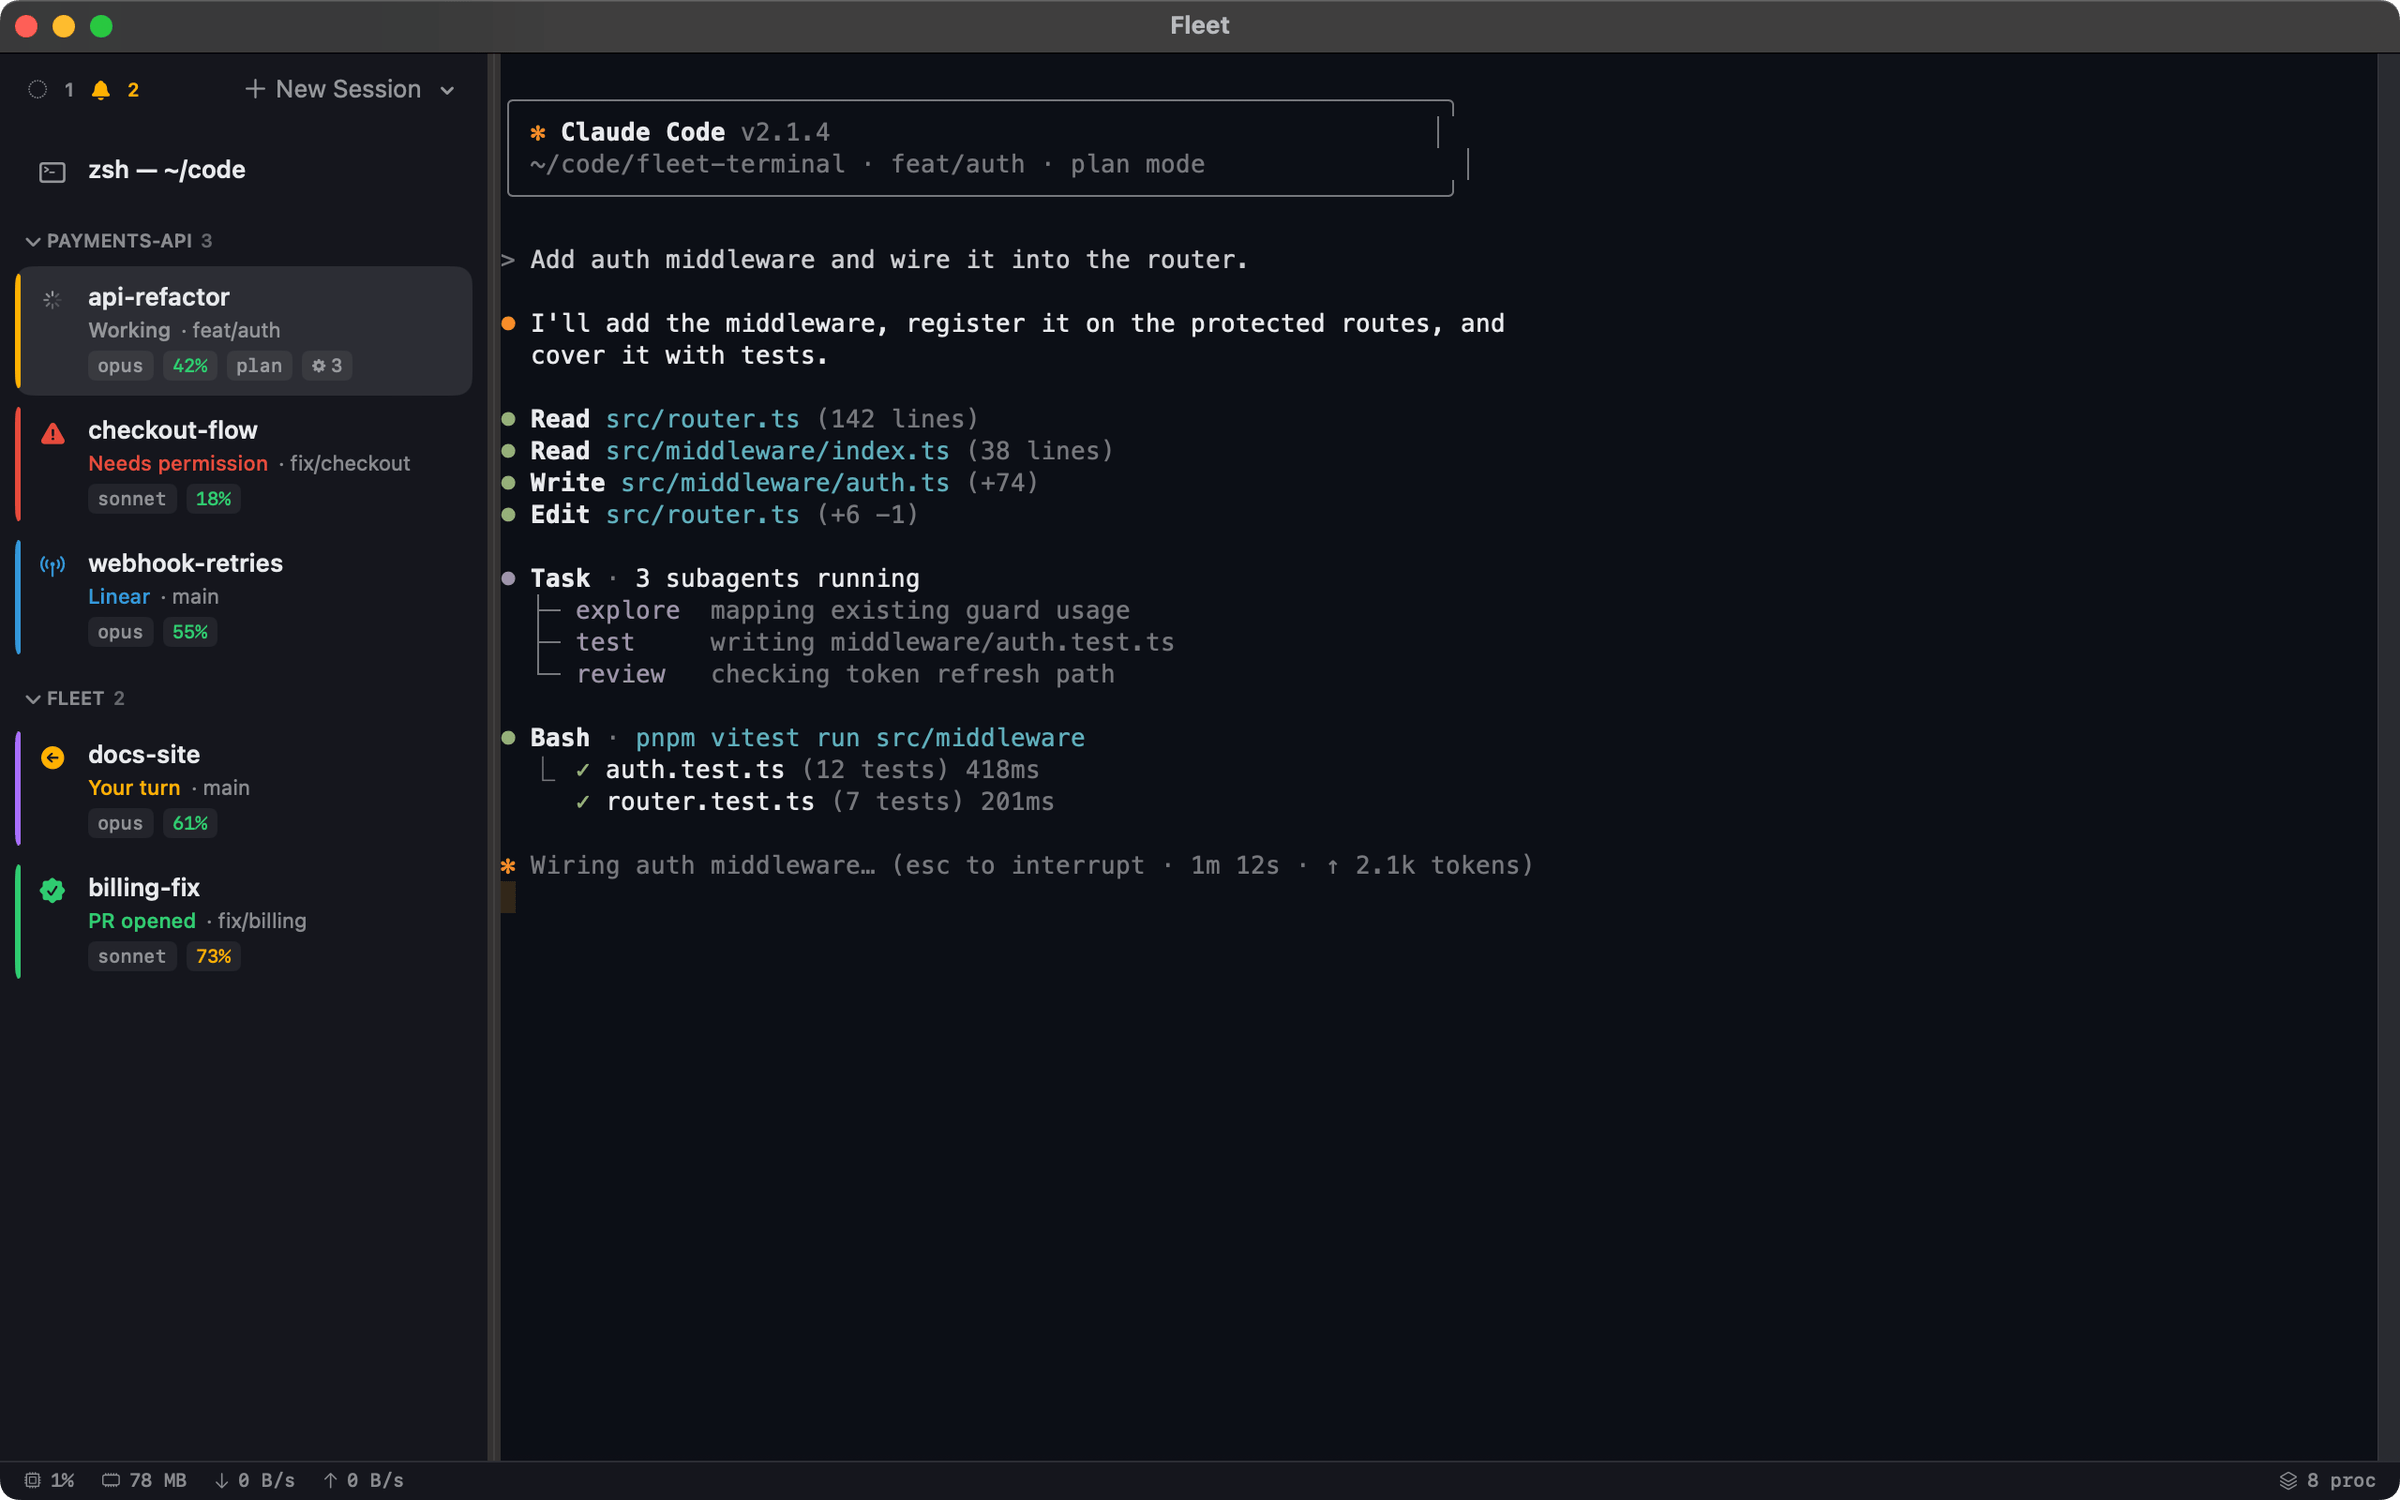Click the New Session button label
This screenshot has height=1500, width=2400.
(348, 89)
